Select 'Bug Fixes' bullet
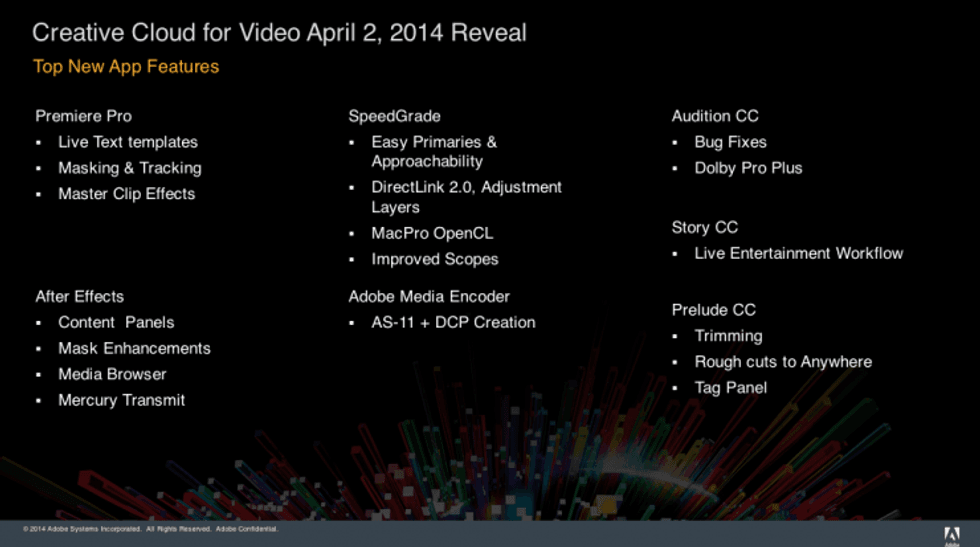This screenshot has height=547, width=980. coord(731,143)
